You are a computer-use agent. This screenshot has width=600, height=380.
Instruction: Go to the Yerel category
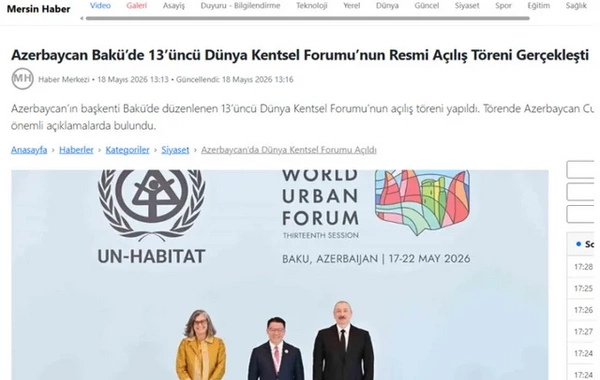[x=351, y=5]
